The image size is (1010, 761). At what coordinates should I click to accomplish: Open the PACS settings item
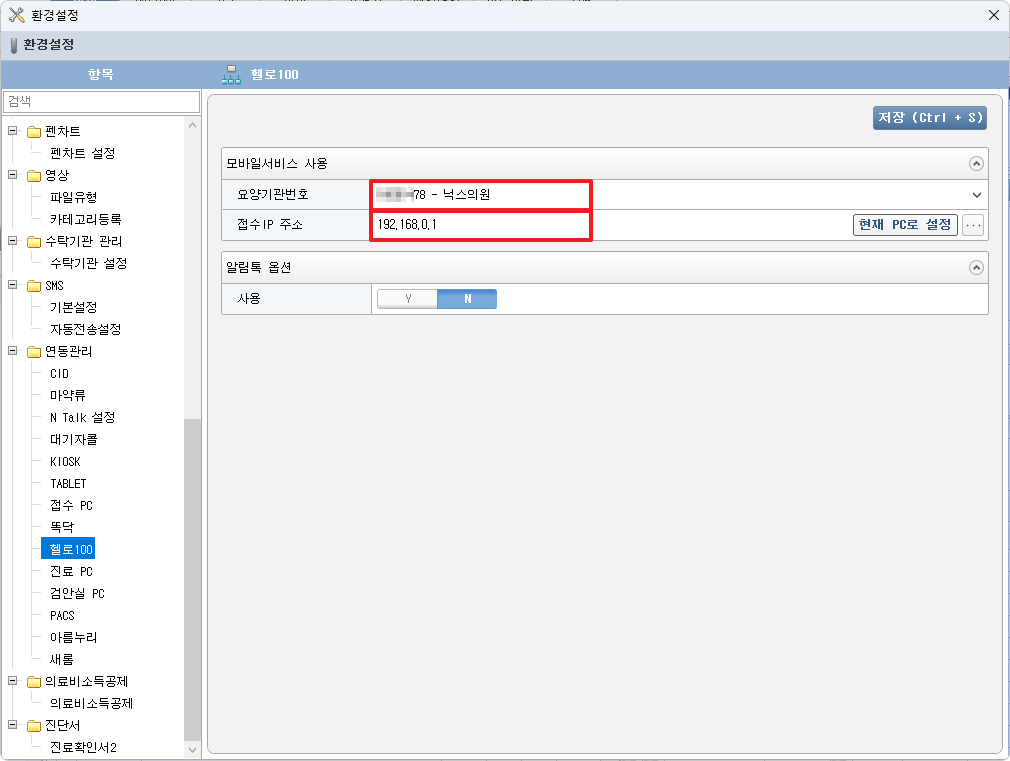pos(62,616)
